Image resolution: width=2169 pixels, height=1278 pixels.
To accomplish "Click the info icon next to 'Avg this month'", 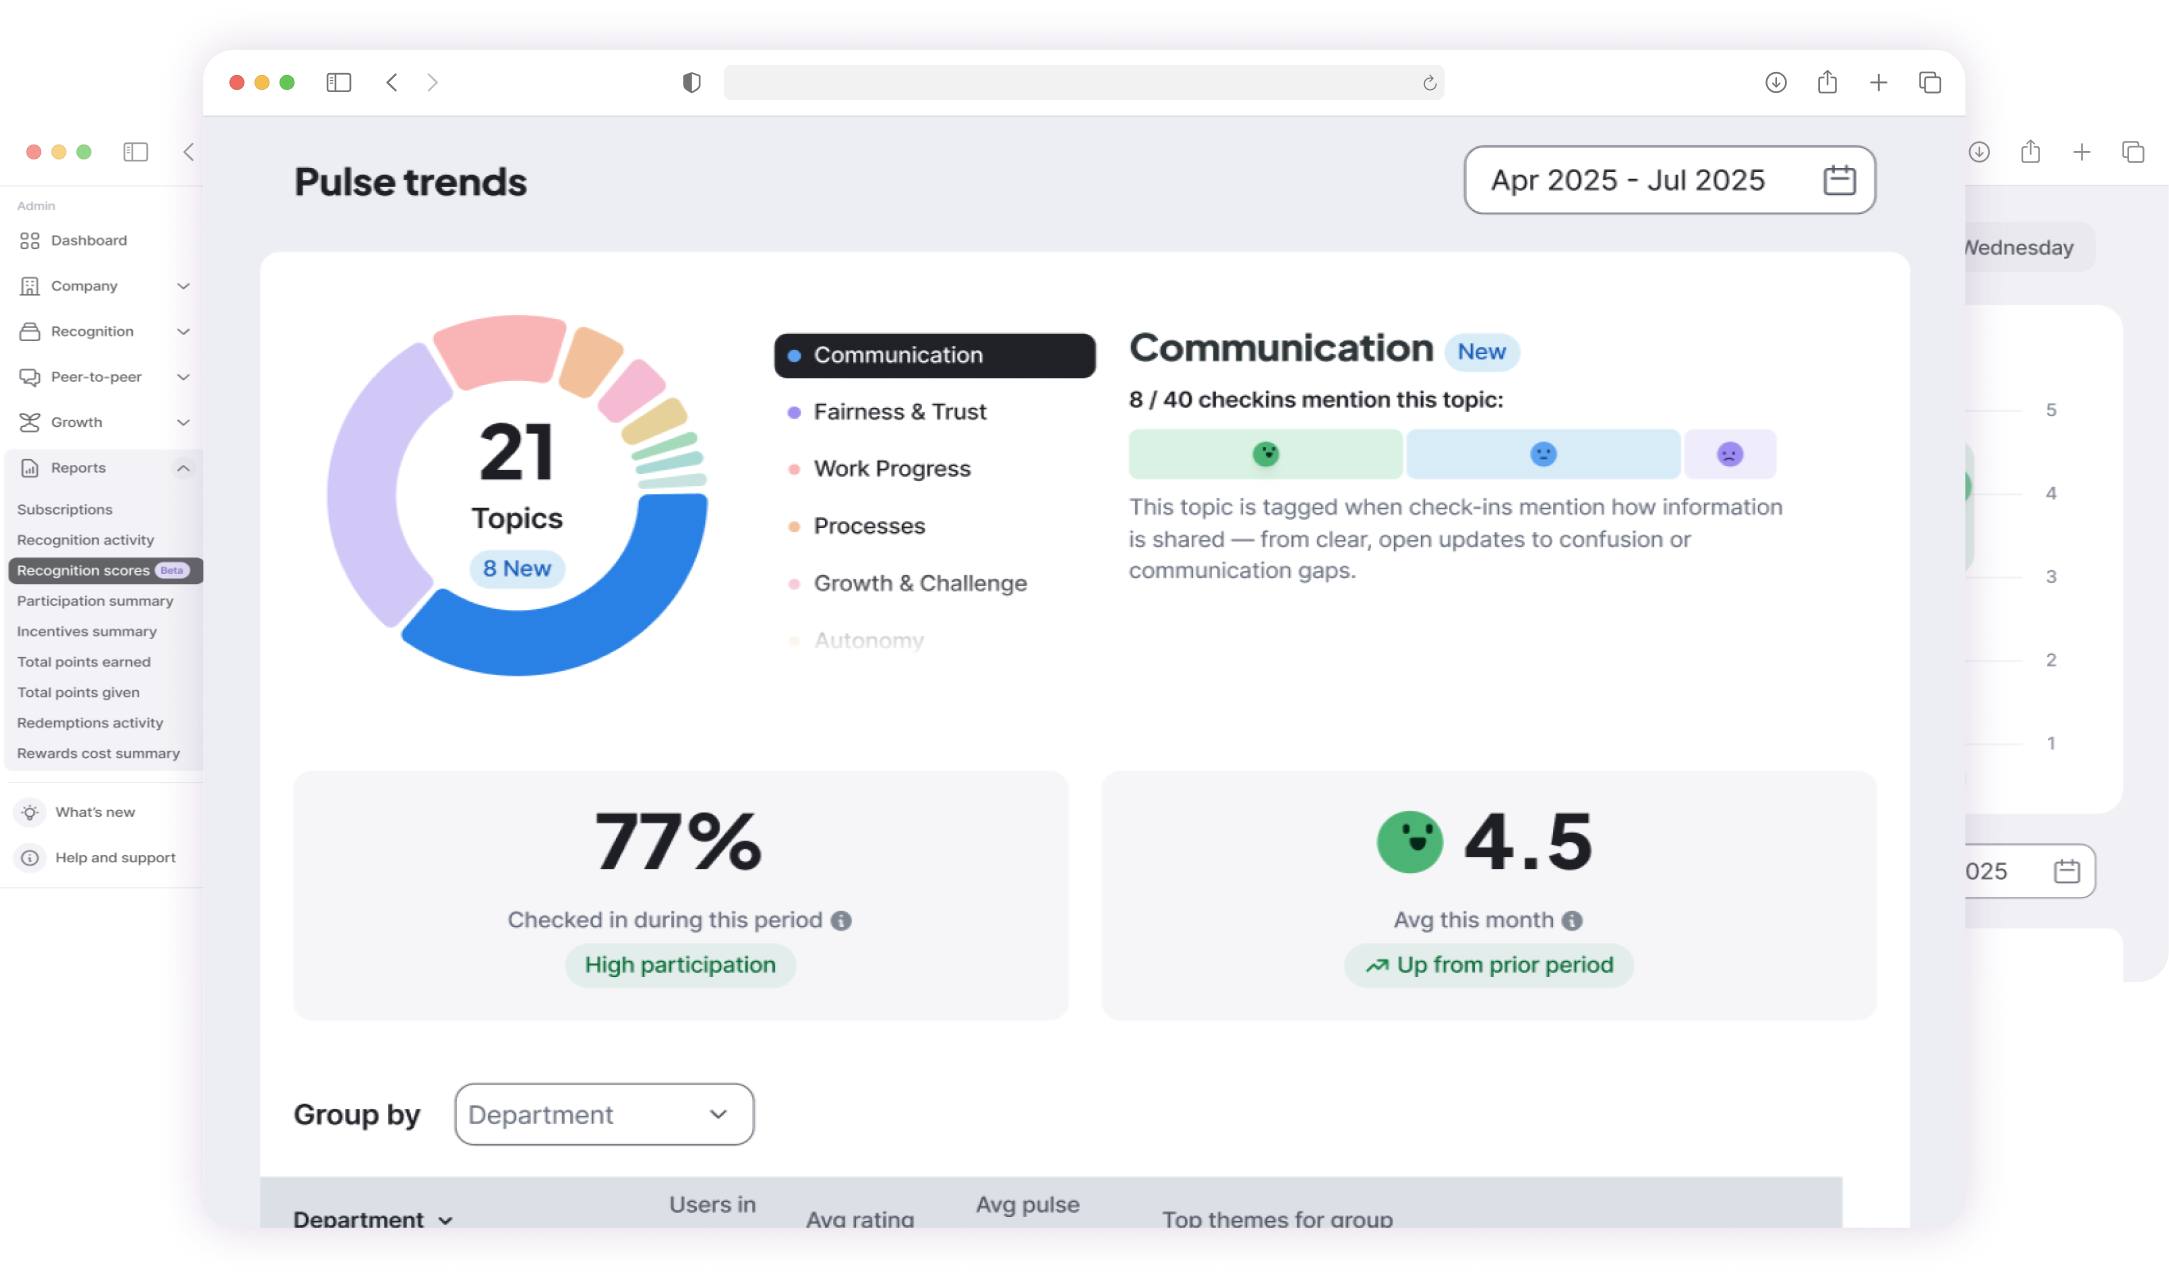I will tap(1572, 921).
